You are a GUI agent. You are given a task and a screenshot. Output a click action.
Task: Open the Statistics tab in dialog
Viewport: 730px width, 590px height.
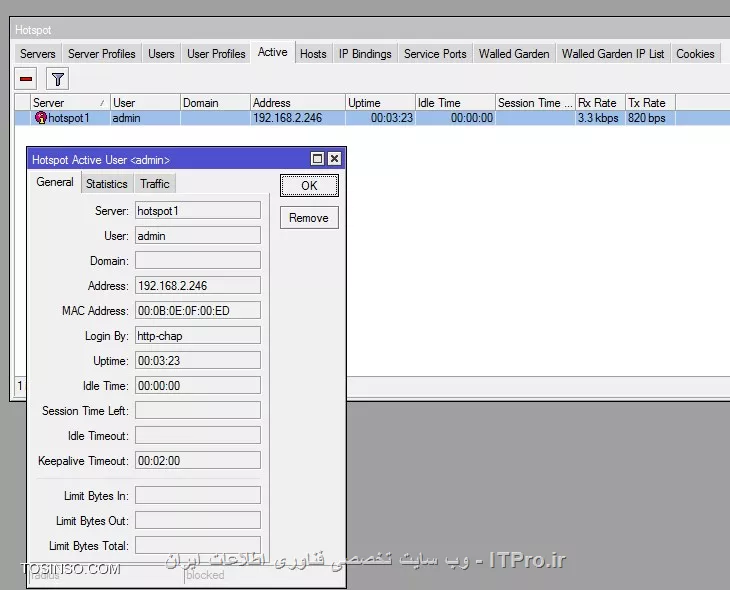tap(107, 184)
